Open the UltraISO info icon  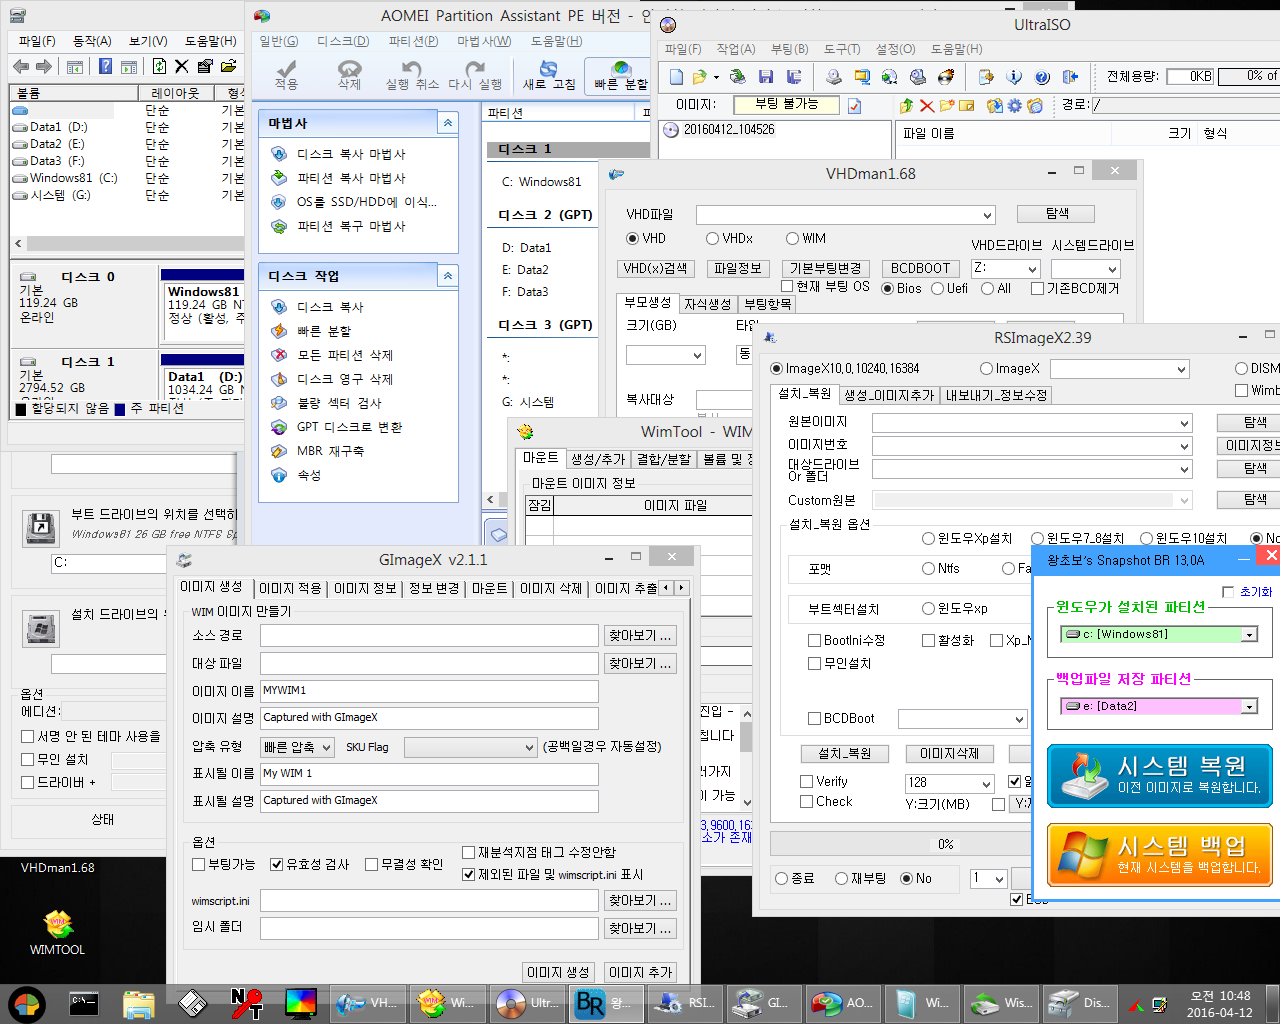coord(1014,77)
